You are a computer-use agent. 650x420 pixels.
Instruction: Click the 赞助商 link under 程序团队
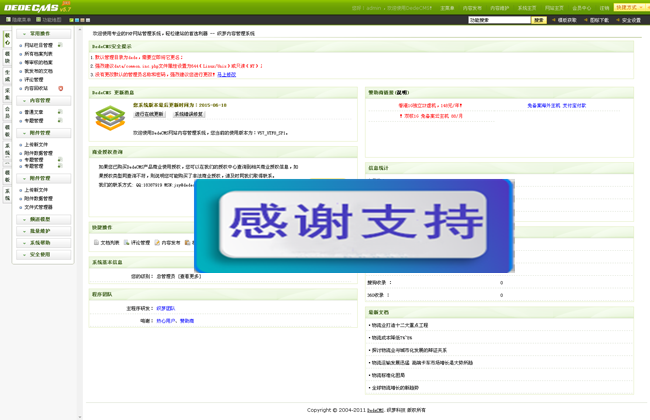click(187, 321)
